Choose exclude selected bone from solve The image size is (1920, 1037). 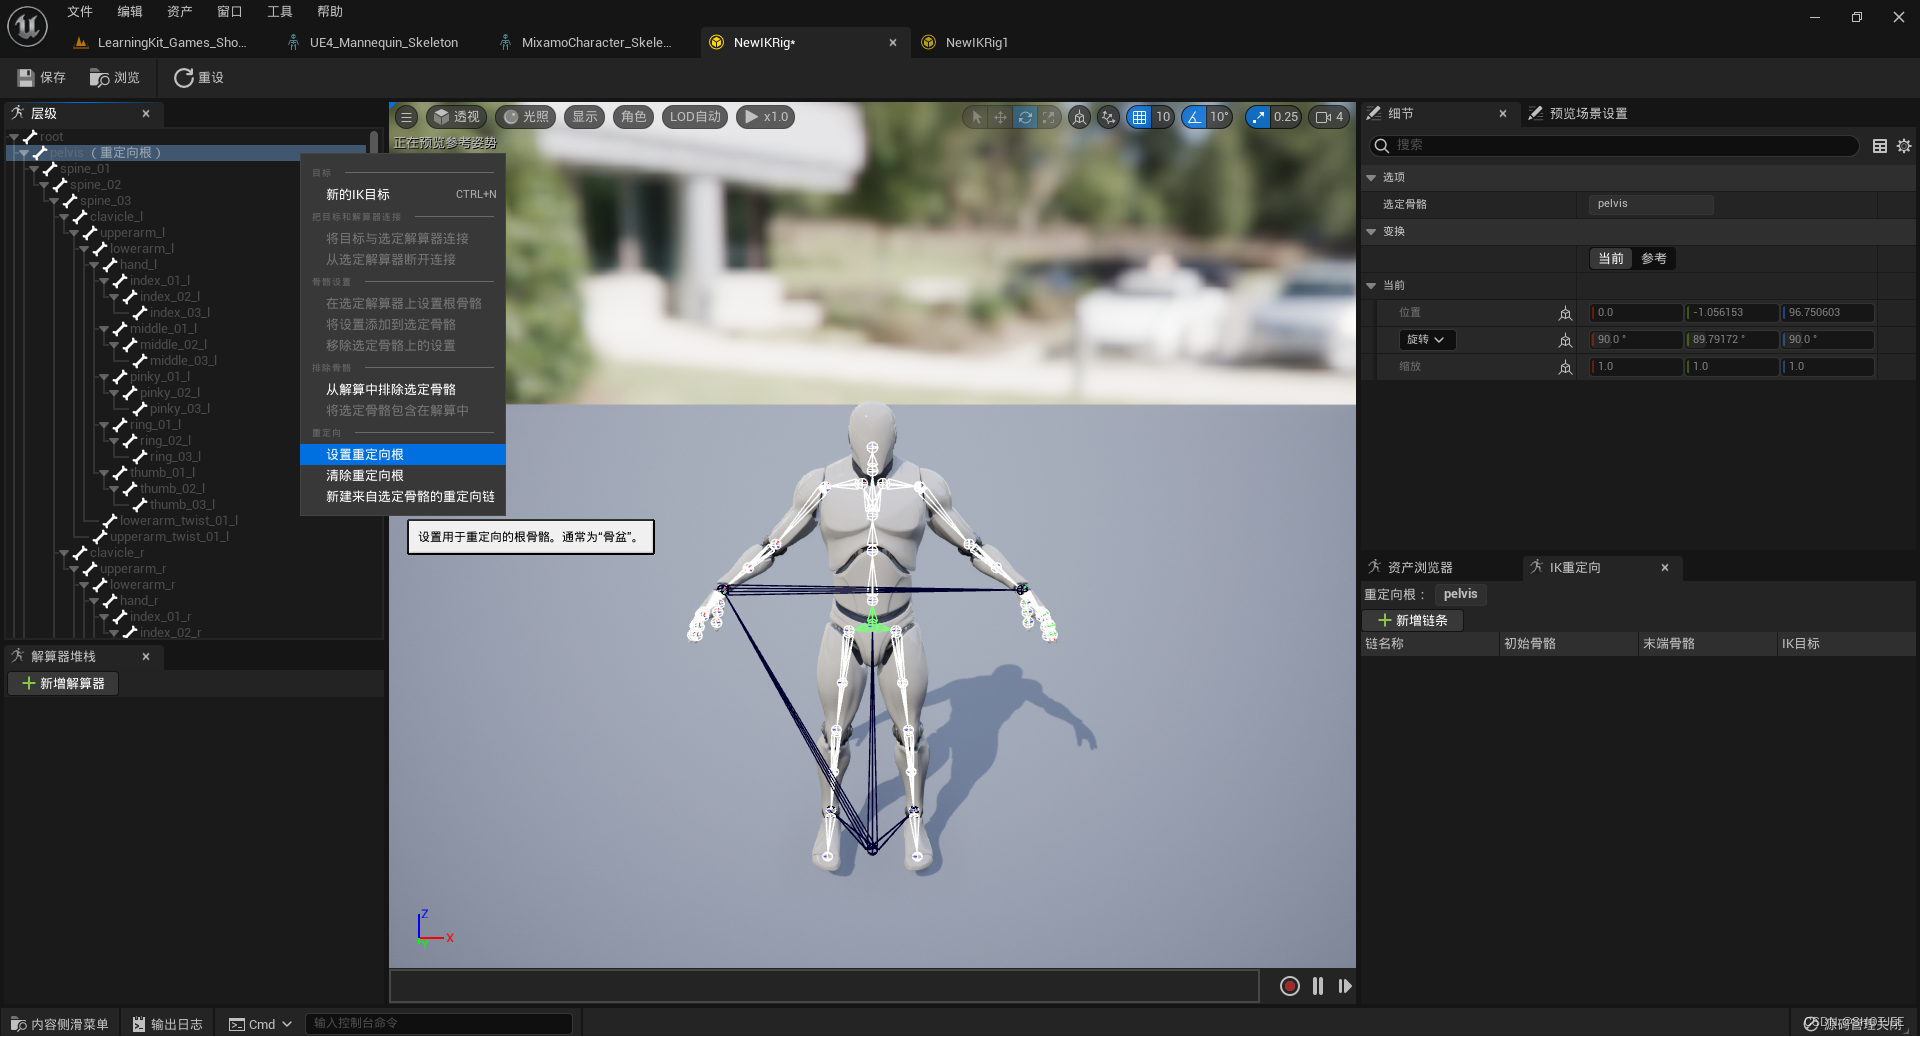[x=403, y=389]
